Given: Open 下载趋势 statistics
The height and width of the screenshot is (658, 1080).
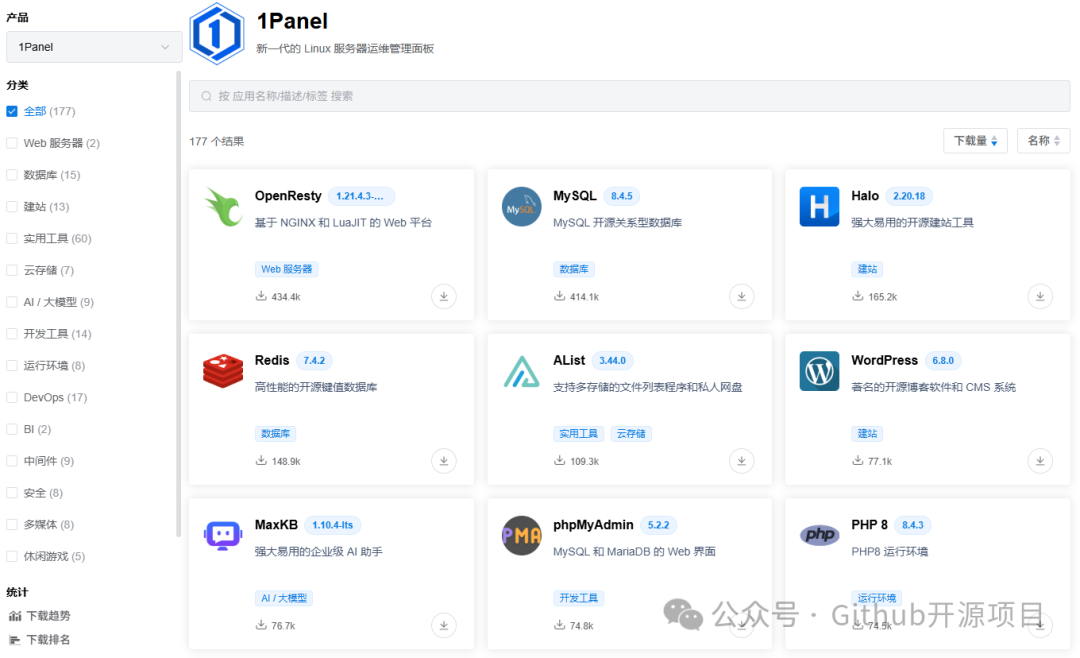Looking at the screenshot, I should pyautogui.click(x=40, y=616).
